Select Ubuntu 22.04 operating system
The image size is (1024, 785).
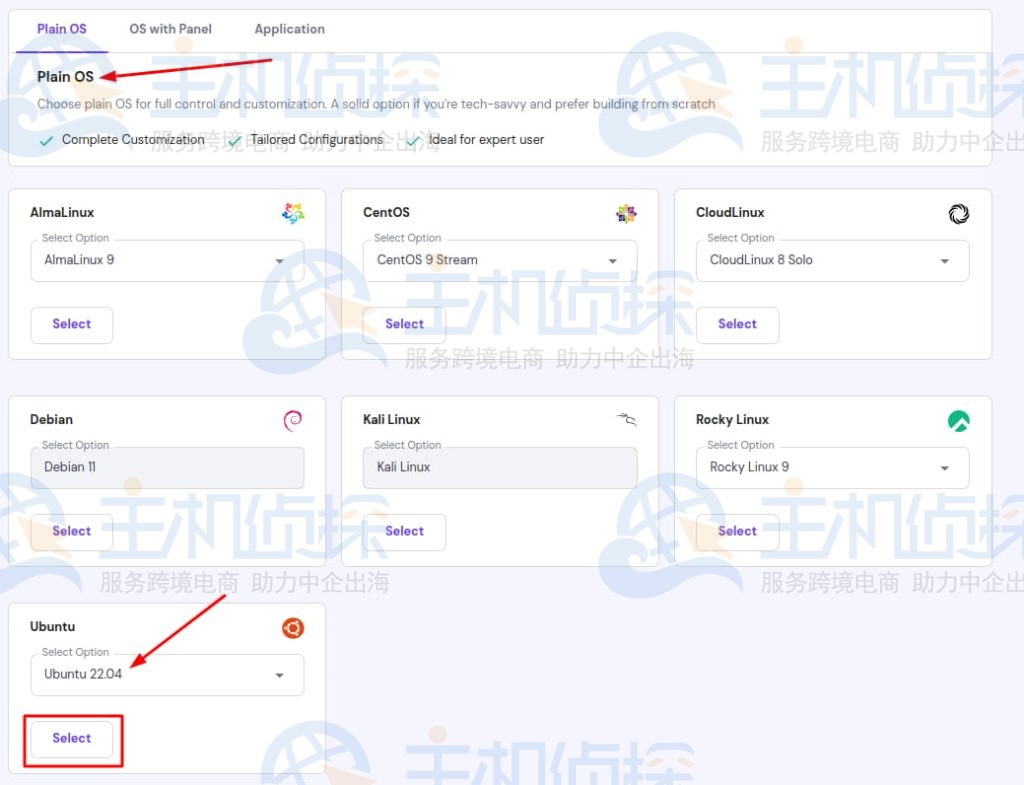(x=71, y=738)
